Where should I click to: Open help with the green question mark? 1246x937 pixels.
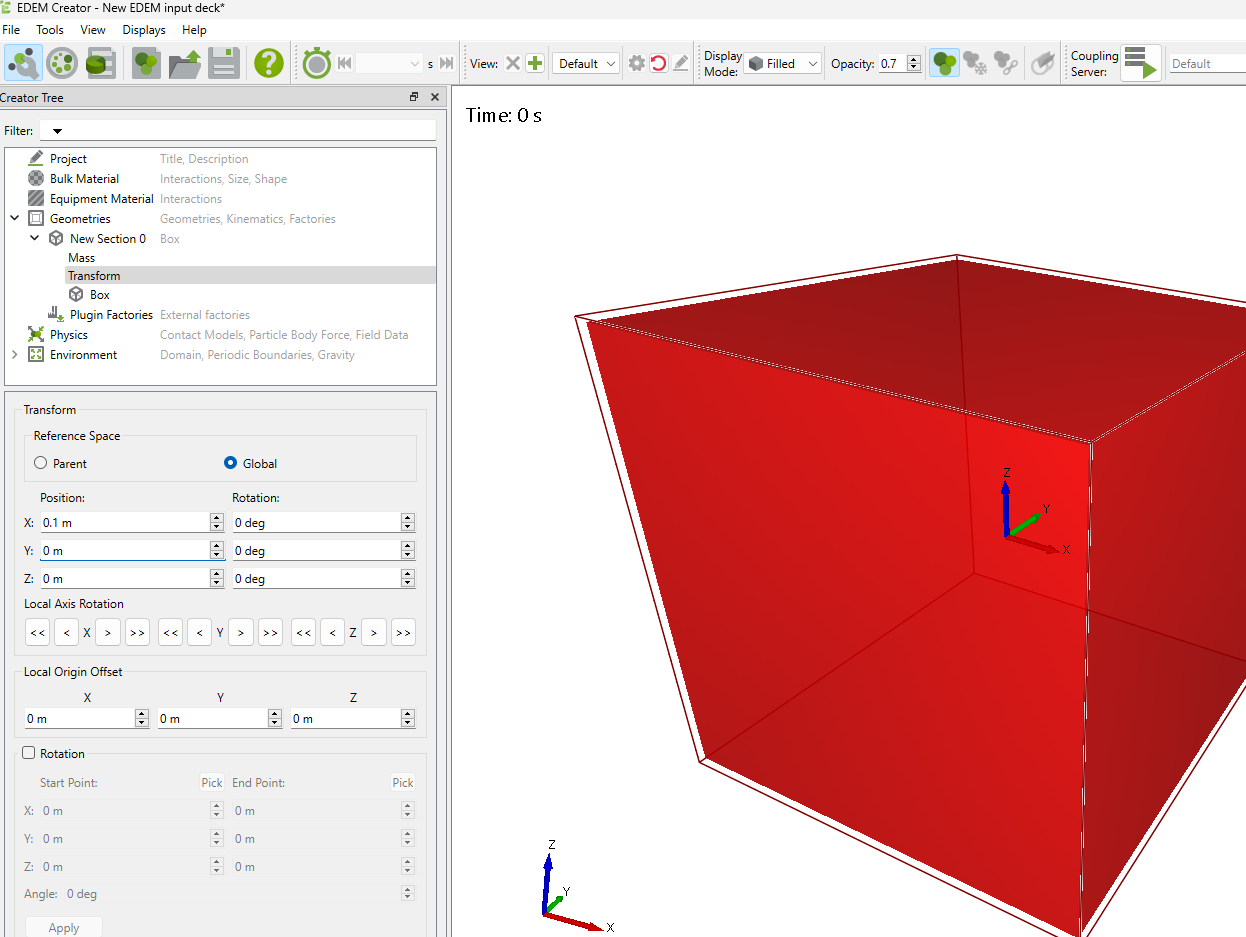point(269,63)
